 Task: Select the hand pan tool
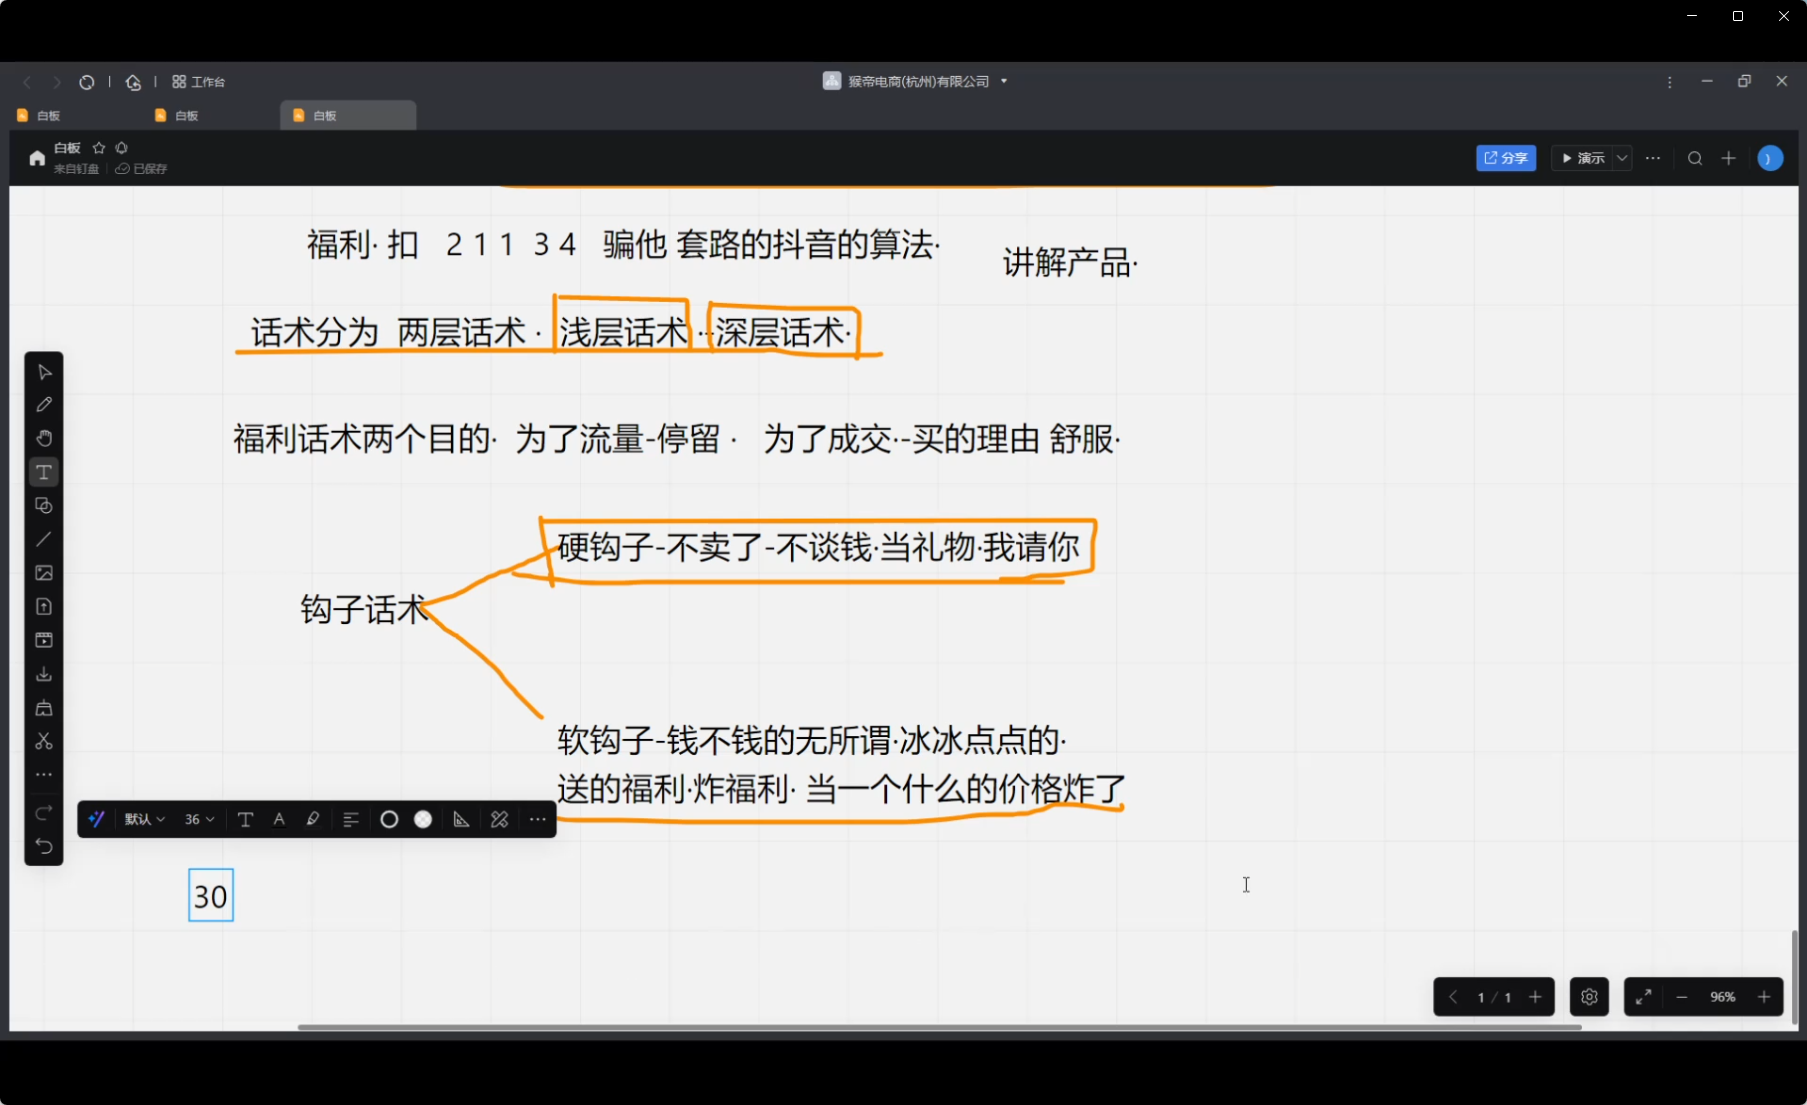(44, 438)
